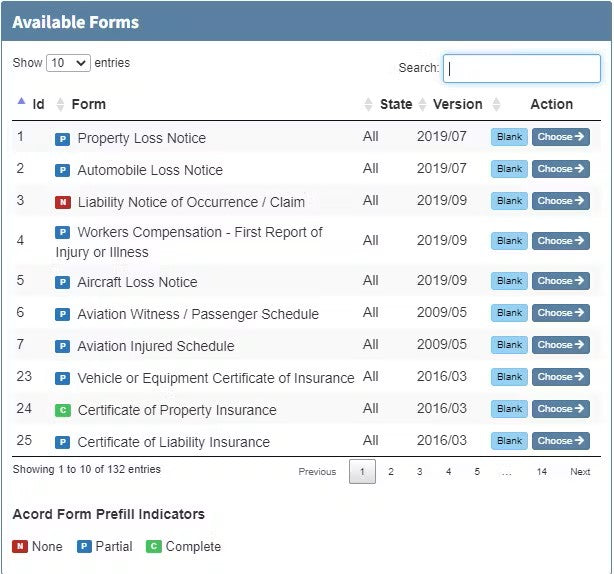Viewport: 614px width, 574px height.
Task: Click the Search input field
Action: tap(521, 68)
